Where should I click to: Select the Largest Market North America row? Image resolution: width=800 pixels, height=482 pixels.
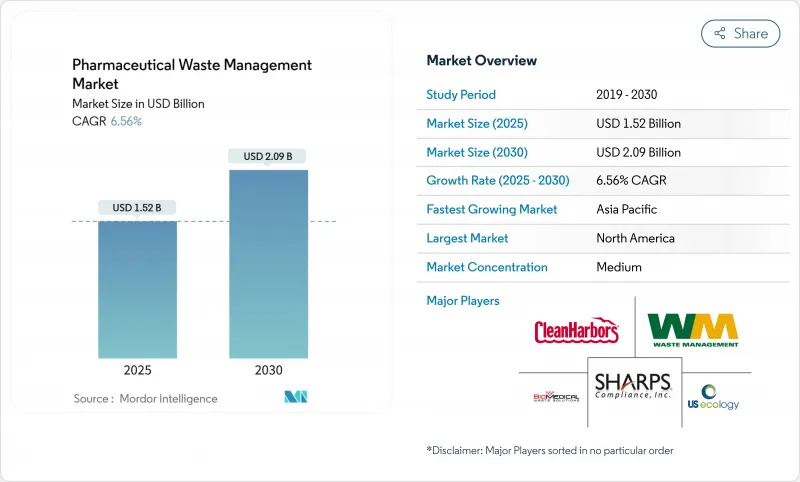[x=607, y=238]
